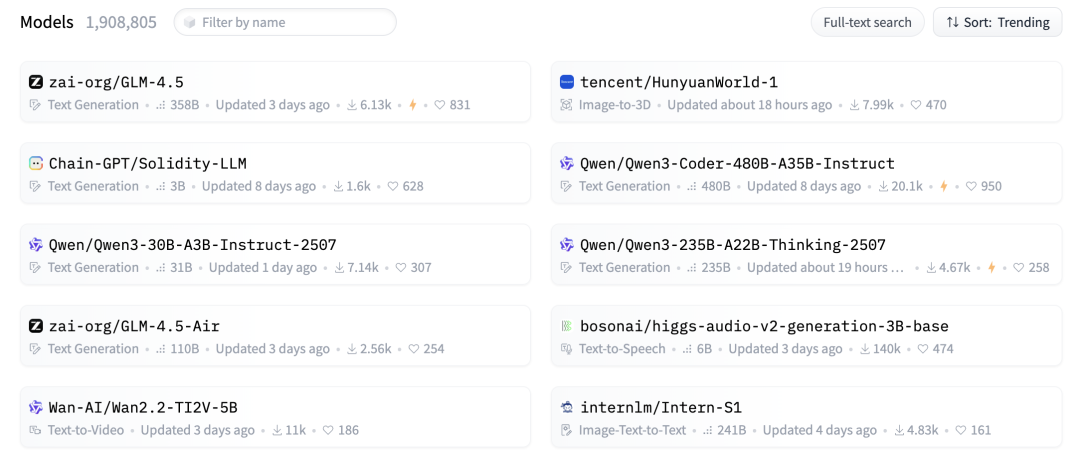Viewport: 1080px width, 458px height.
Task: Click the Image-to-3D task icon on HunyuanWorld-1
Action: point(567,105)
